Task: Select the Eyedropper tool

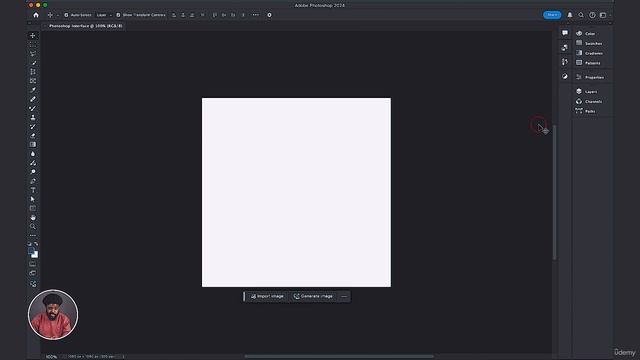Action: click(33, 90)
